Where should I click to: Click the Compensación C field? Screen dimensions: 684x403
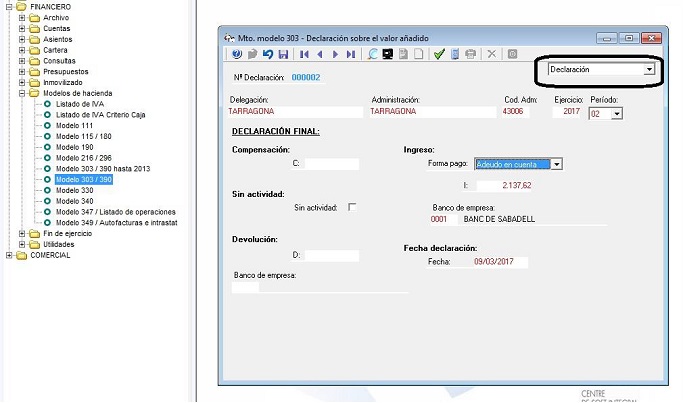tap(332, 164)
